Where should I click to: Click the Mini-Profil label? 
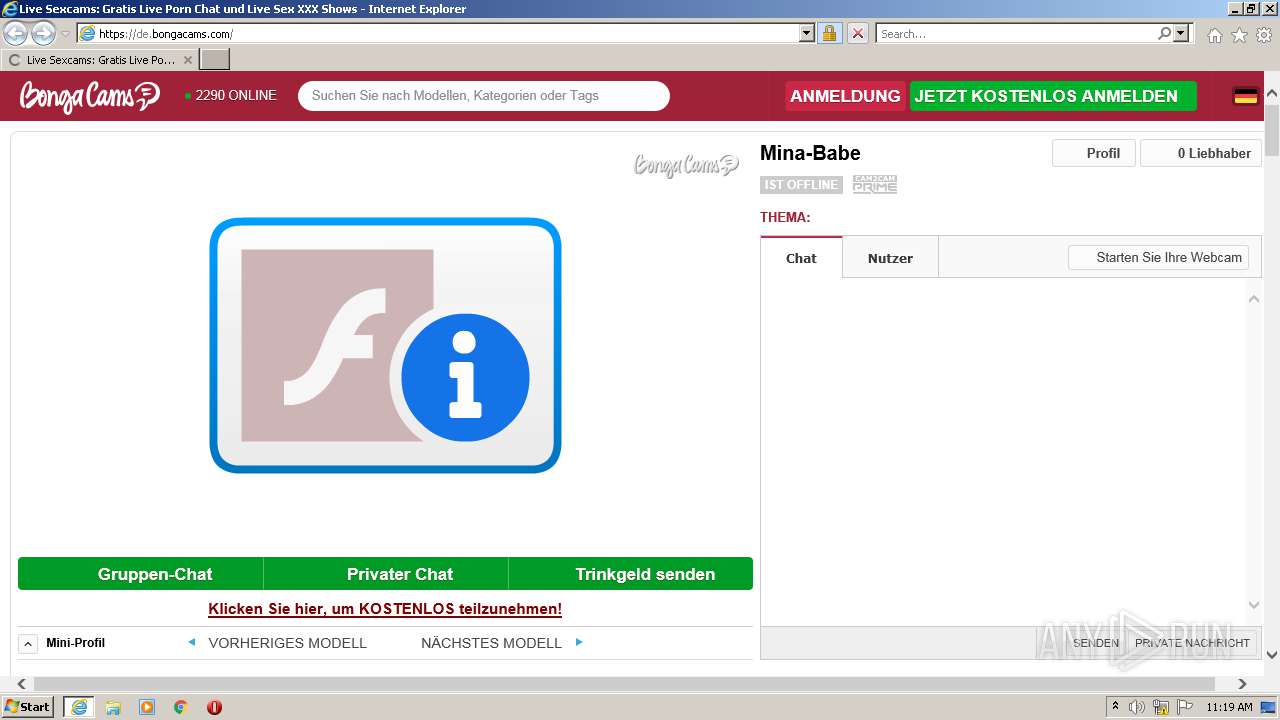(x=75, y=643)
